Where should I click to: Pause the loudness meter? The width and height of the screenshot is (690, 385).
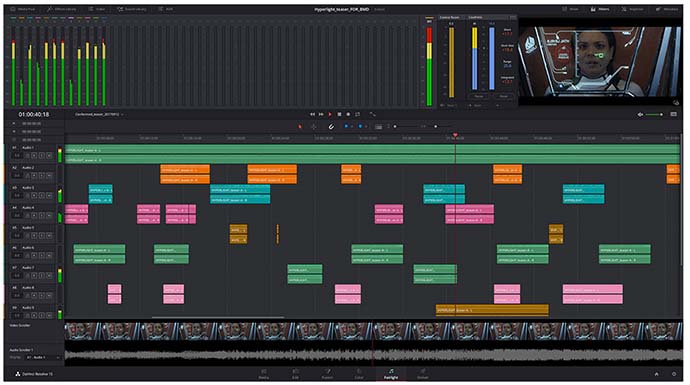pyautogui.click(x=478, y=96)
